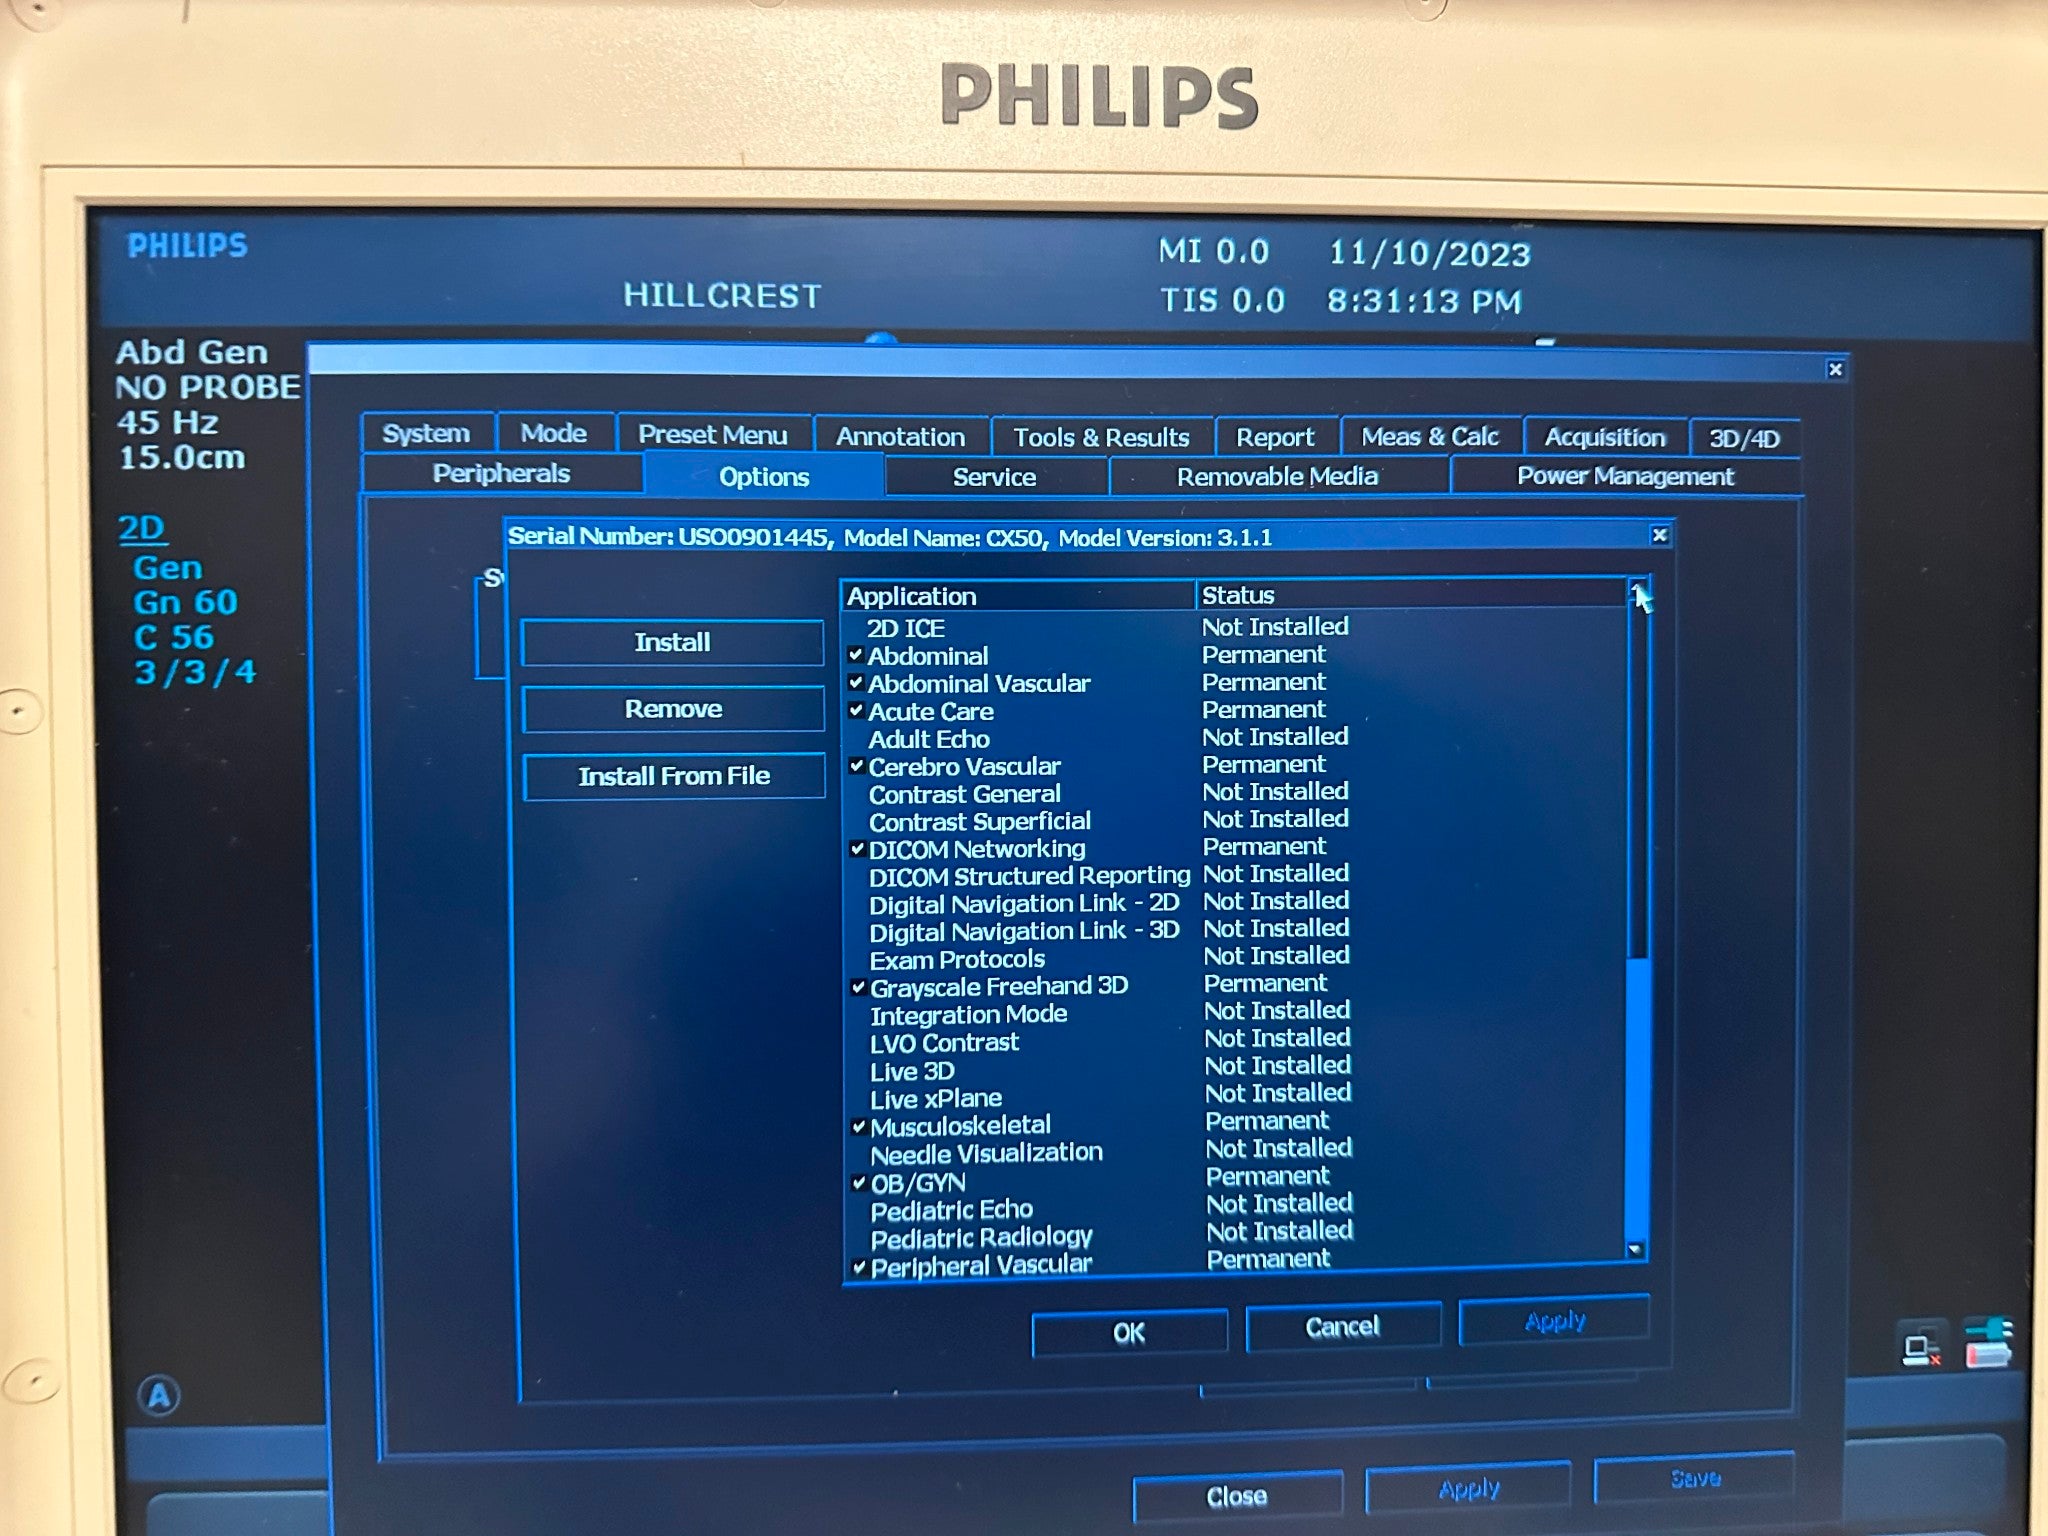2048x1536 pixels.
Task: Open Power Management tab
Action: pyautogui.click(x=1622, y=476)
